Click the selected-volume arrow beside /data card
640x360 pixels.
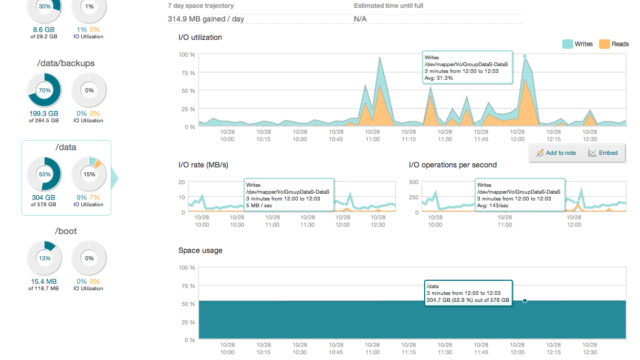point(115,178)
